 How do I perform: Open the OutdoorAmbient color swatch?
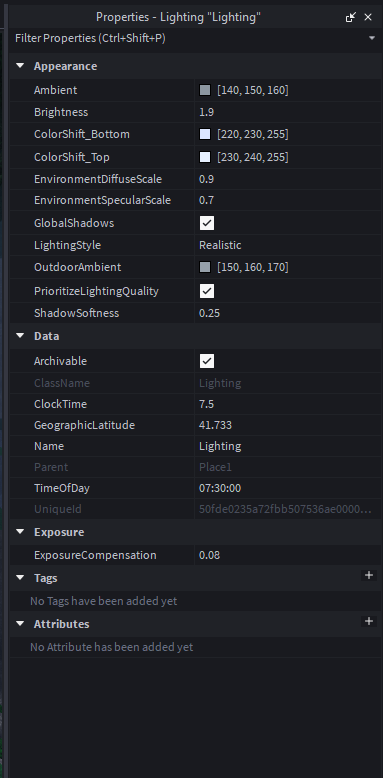coord(205,267)
